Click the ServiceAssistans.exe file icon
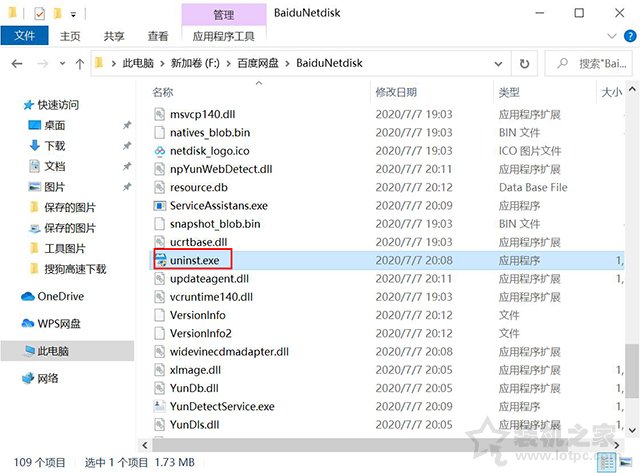This screenshot has width=640, height=473. click(x=160, y=206)
